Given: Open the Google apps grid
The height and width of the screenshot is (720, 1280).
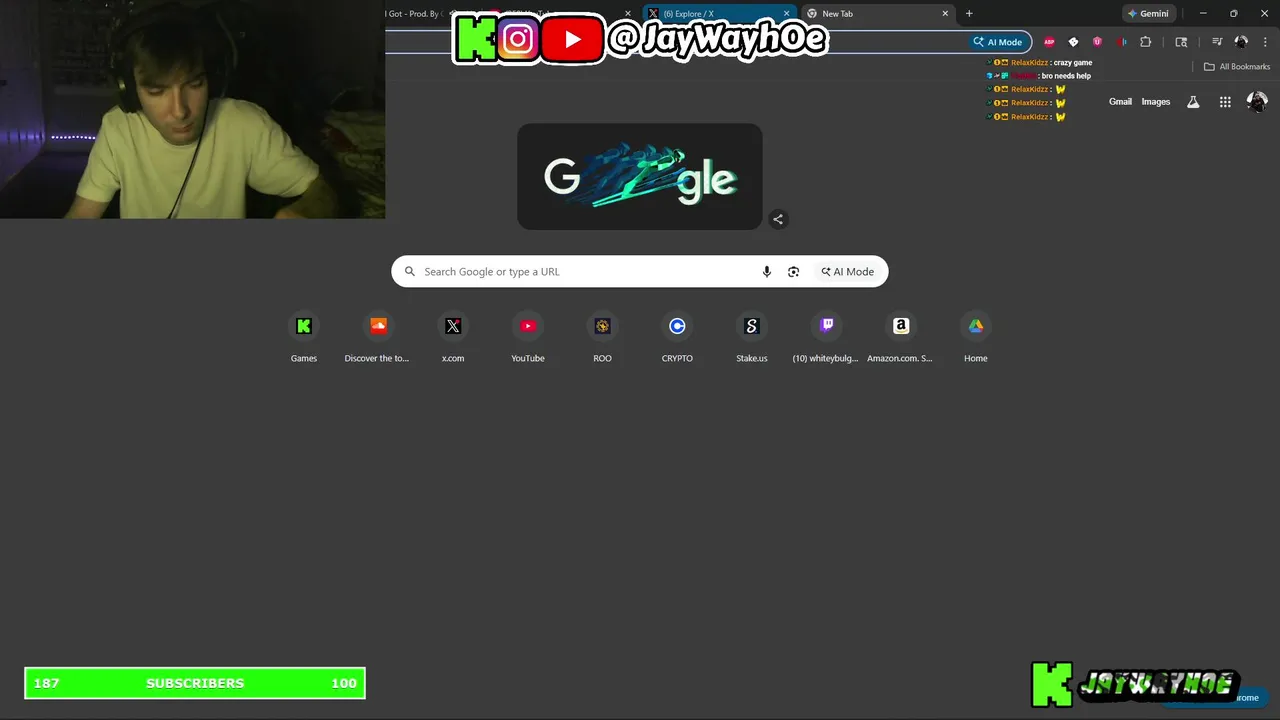Looking at the screenshot, I should click(1225, 102).
